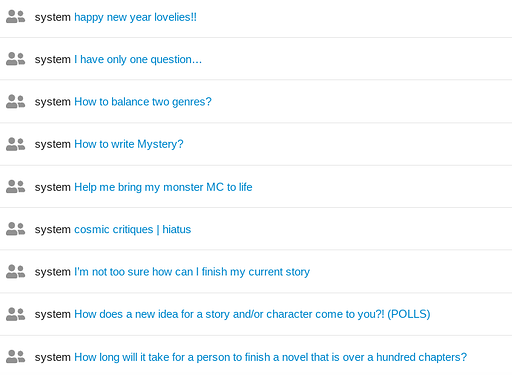Viewport: 512px width, 375px height.
Task: Click group icon beside 'I'm not too sure how' thread
Action: pos(15,272)
